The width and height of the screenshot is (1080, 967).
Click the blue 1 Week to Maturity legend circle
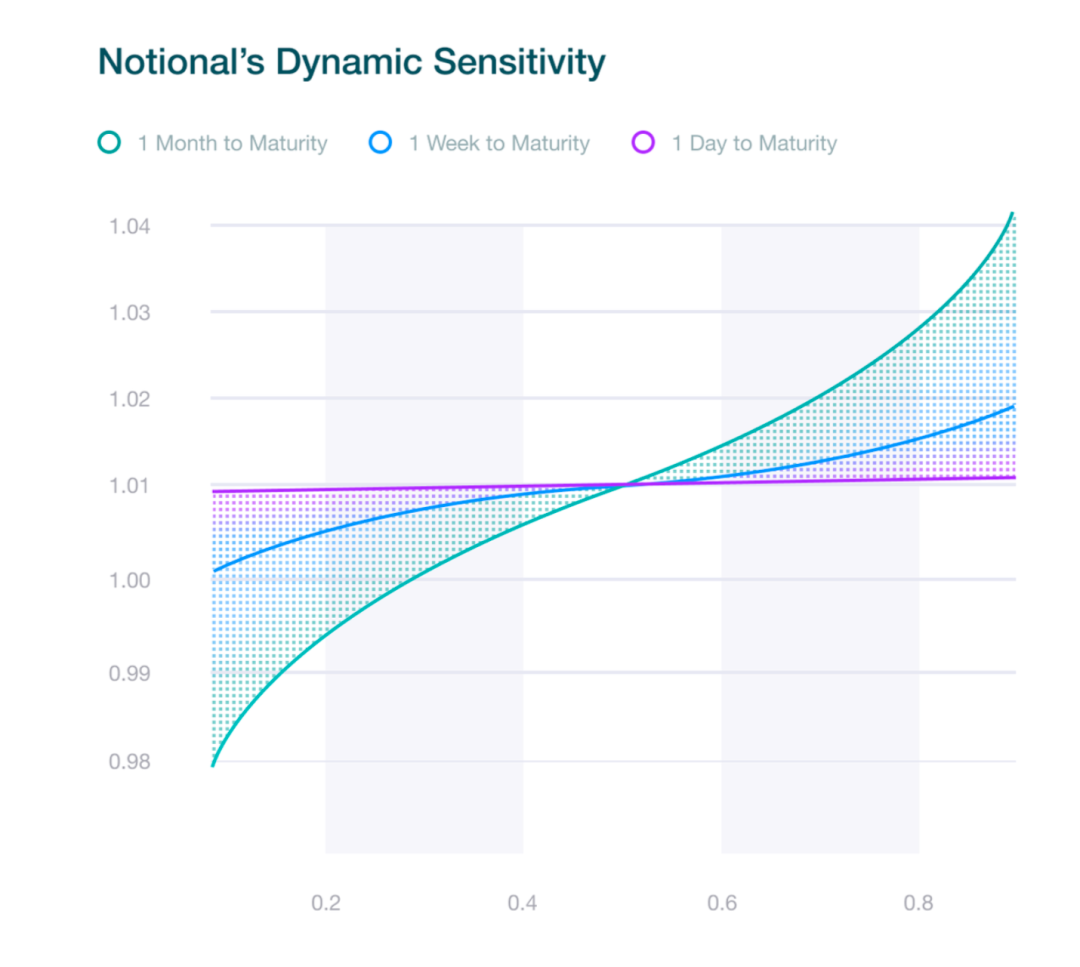380,143
